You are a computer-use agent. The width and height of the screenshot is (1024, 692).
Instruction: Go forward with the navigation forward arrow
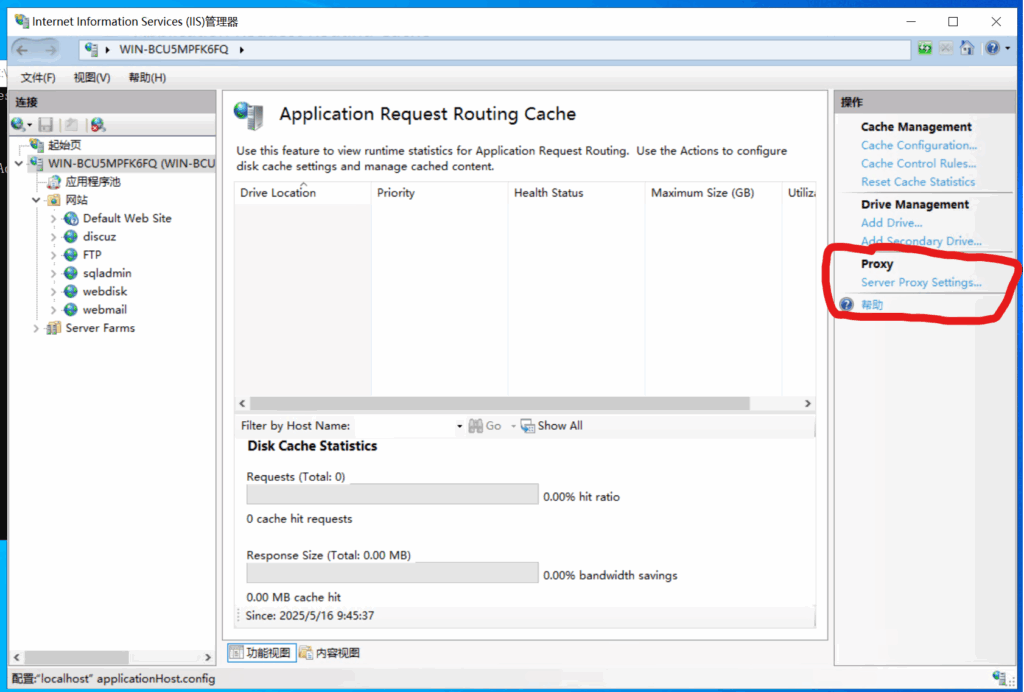[50, 50]
